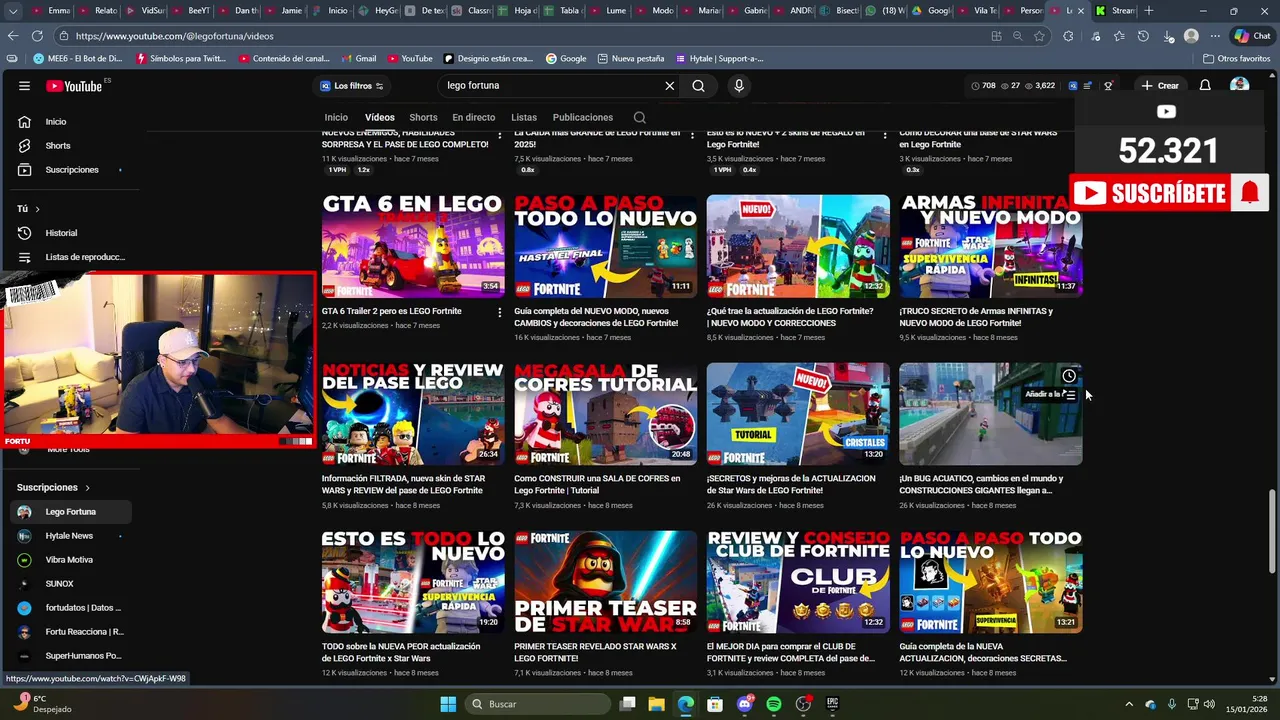Screen dimensions: 1280x720
Task: Open Otros favoritos bookmarks folder
Action: pos(1237,59)
